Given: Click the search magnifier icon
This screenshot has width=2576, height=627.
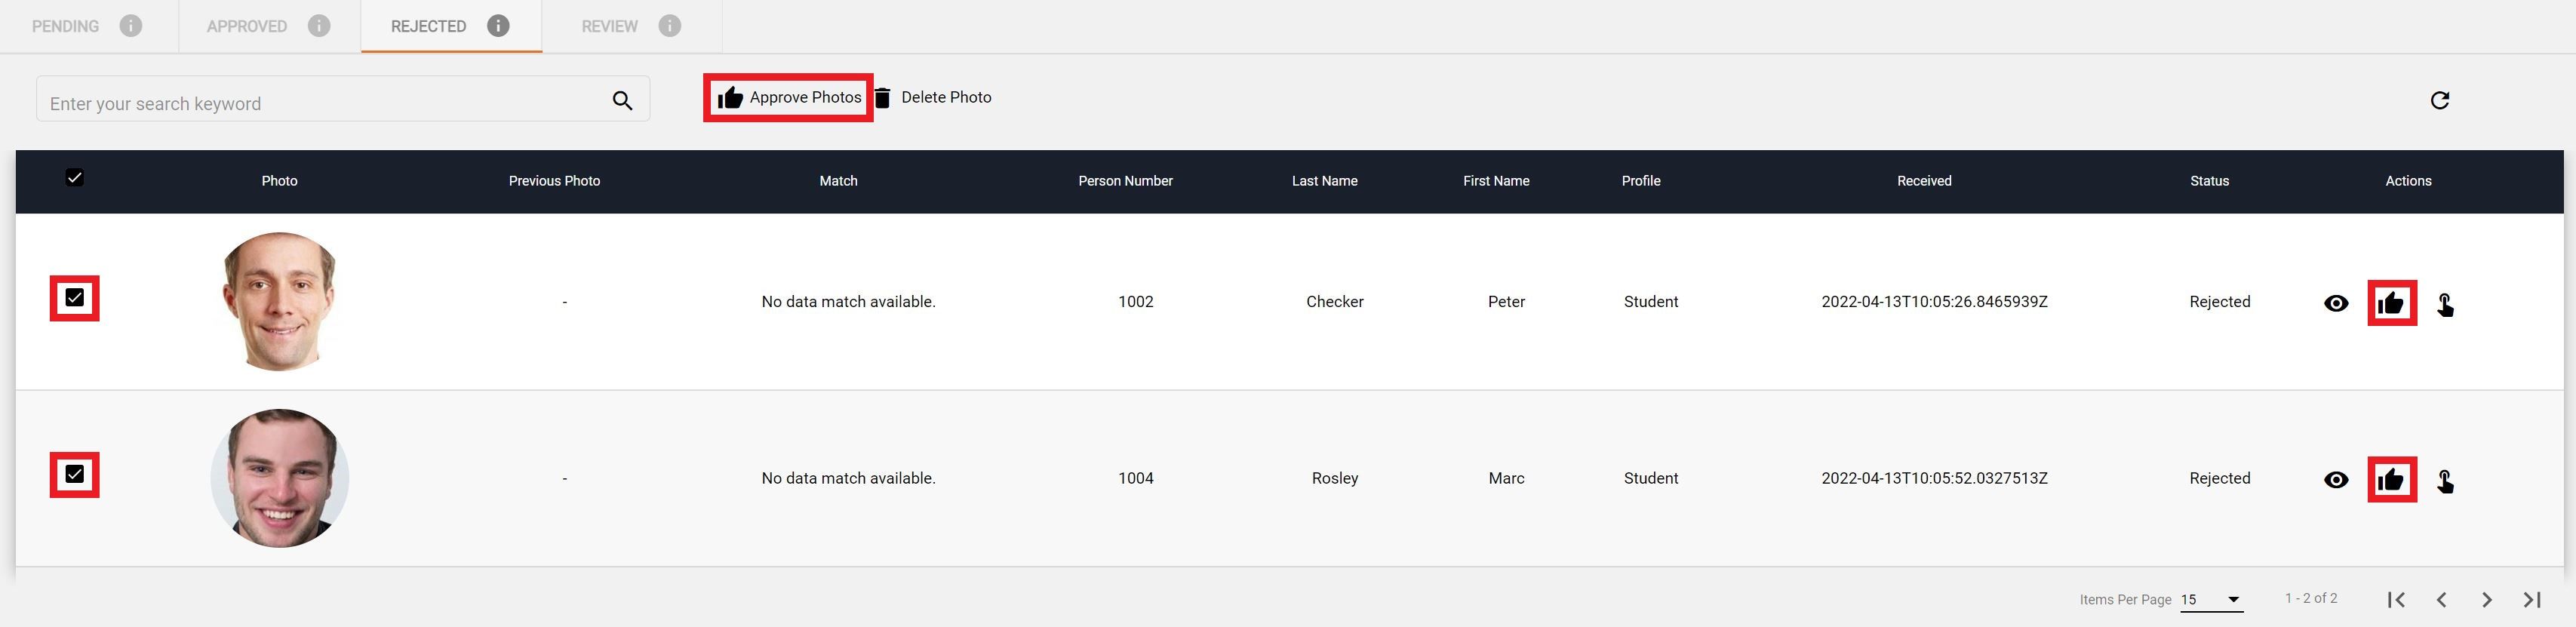Looking at the screenshot, I should pos(622,100).
